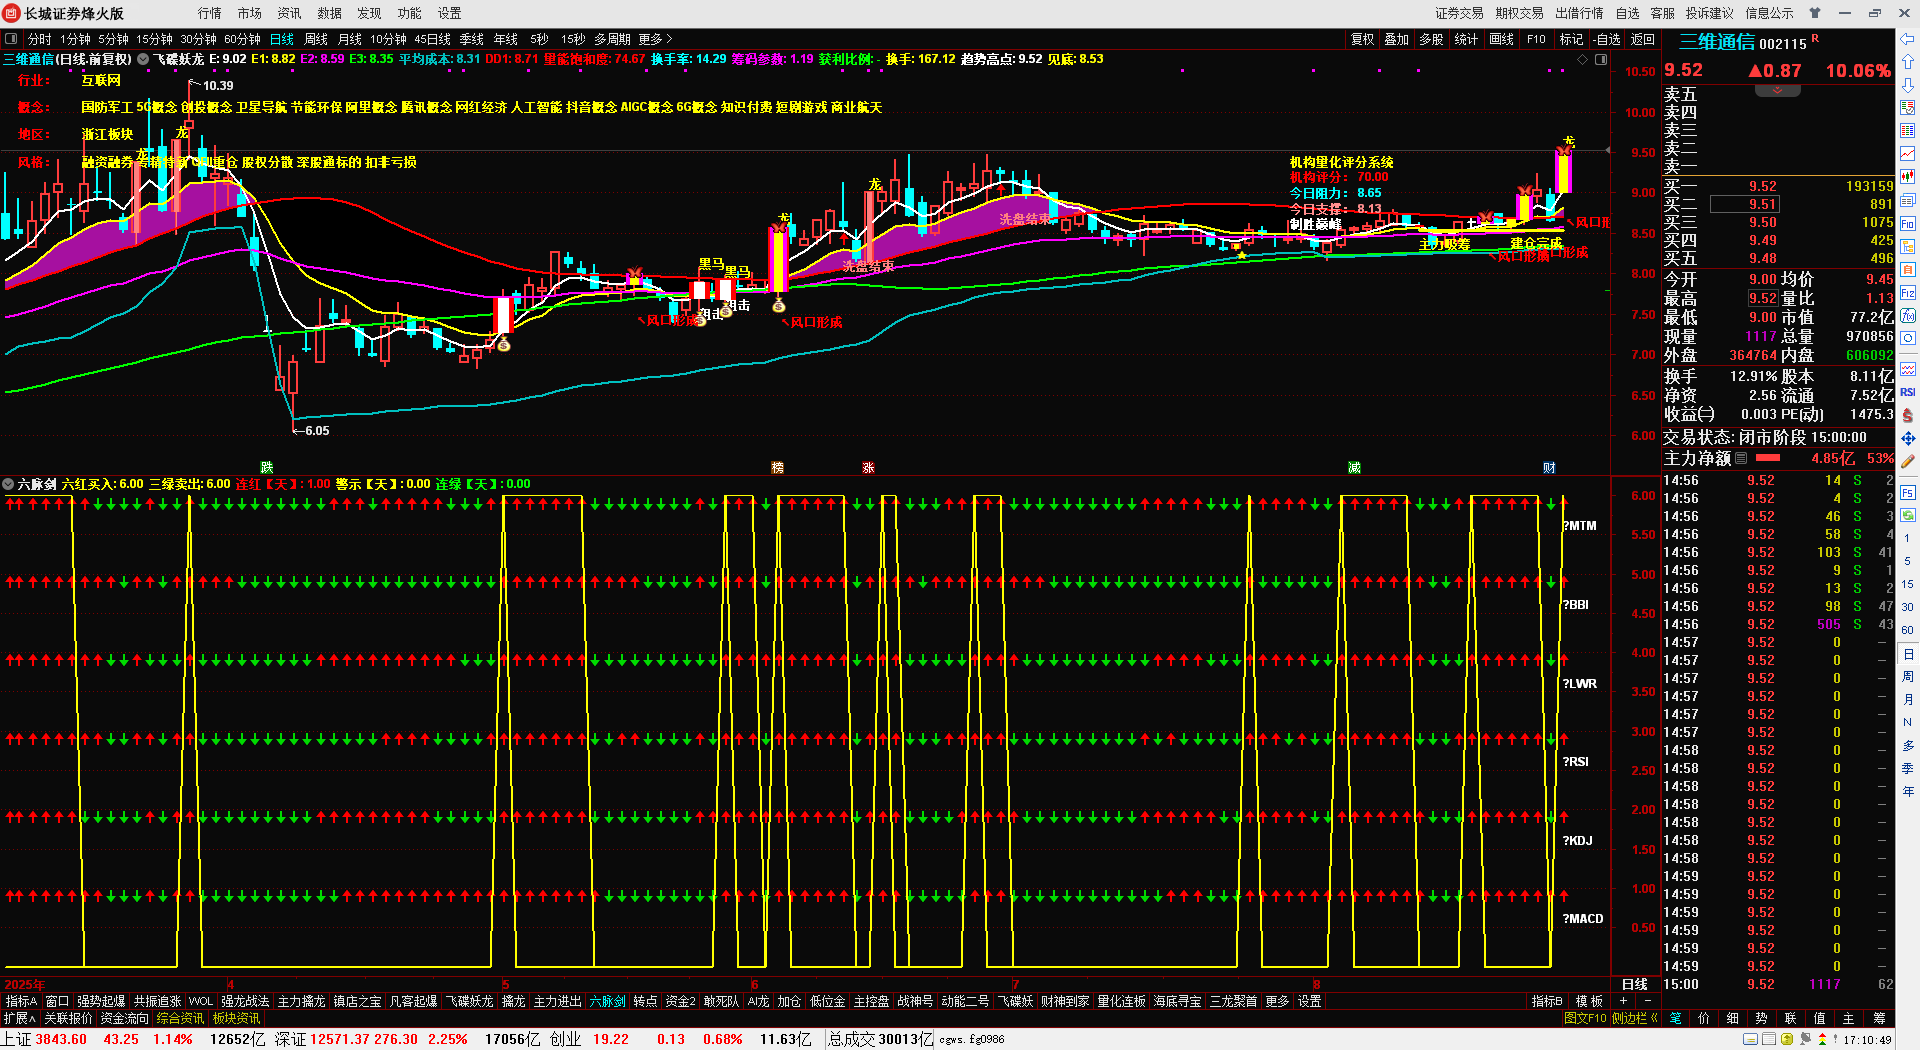The image size is (1920, 1050).
Task: Switch to the 60分钟 period tab
Action: pos(242,39)
